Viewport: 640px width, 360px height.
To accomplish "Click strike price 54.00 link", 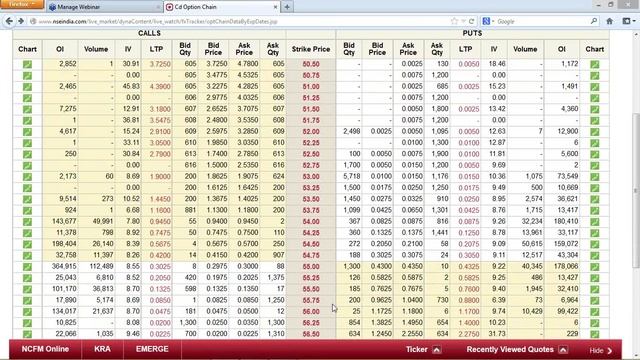I will [x=311, y=222].
